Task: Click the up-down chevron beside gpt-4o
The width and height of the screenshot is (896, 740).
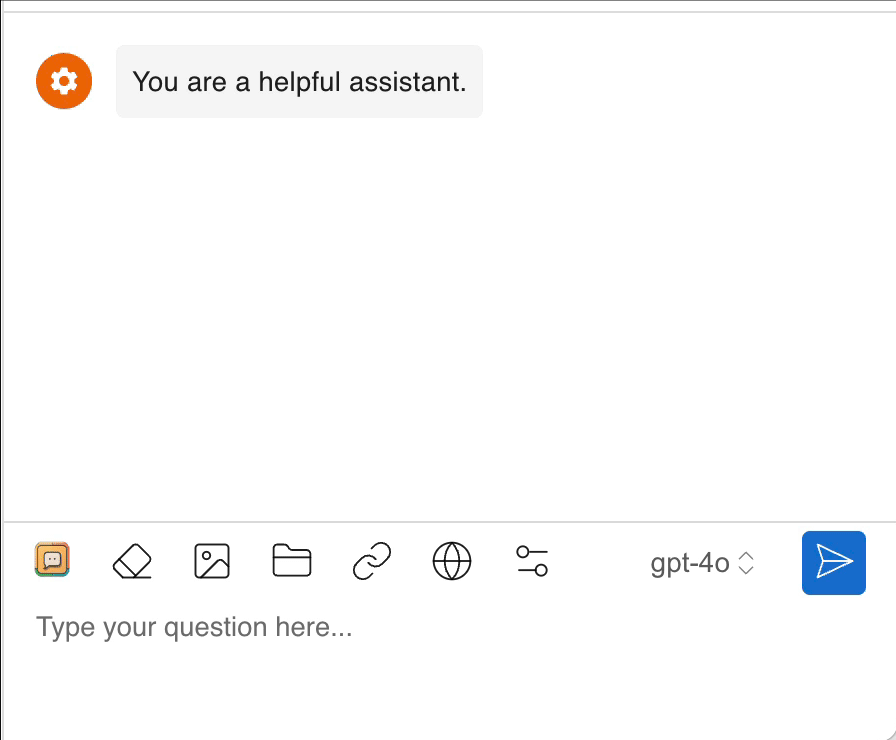Action: tap(746, 563)
